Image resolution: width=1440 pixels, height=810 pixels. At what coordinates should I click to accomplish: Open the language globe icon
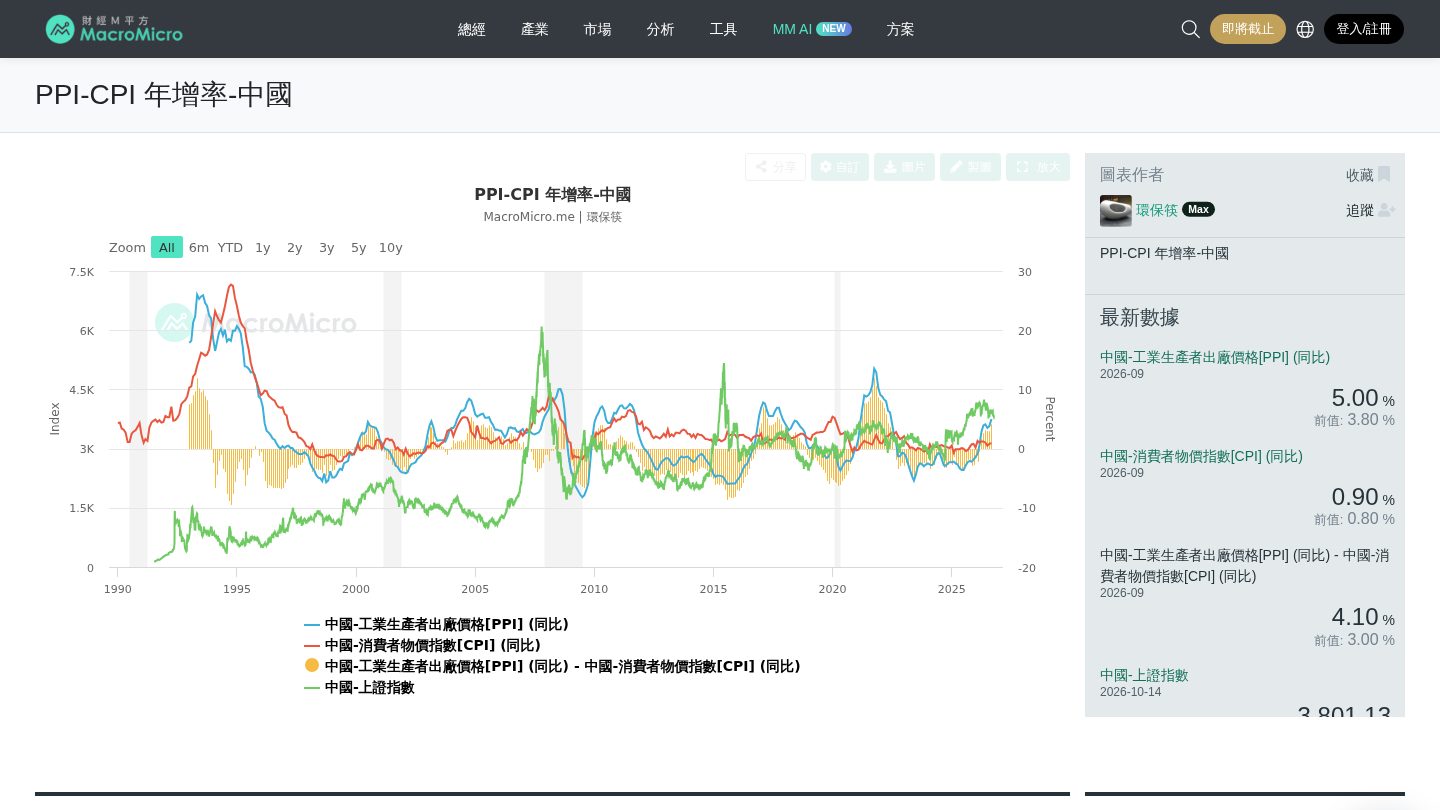(x=1305, y=29)
